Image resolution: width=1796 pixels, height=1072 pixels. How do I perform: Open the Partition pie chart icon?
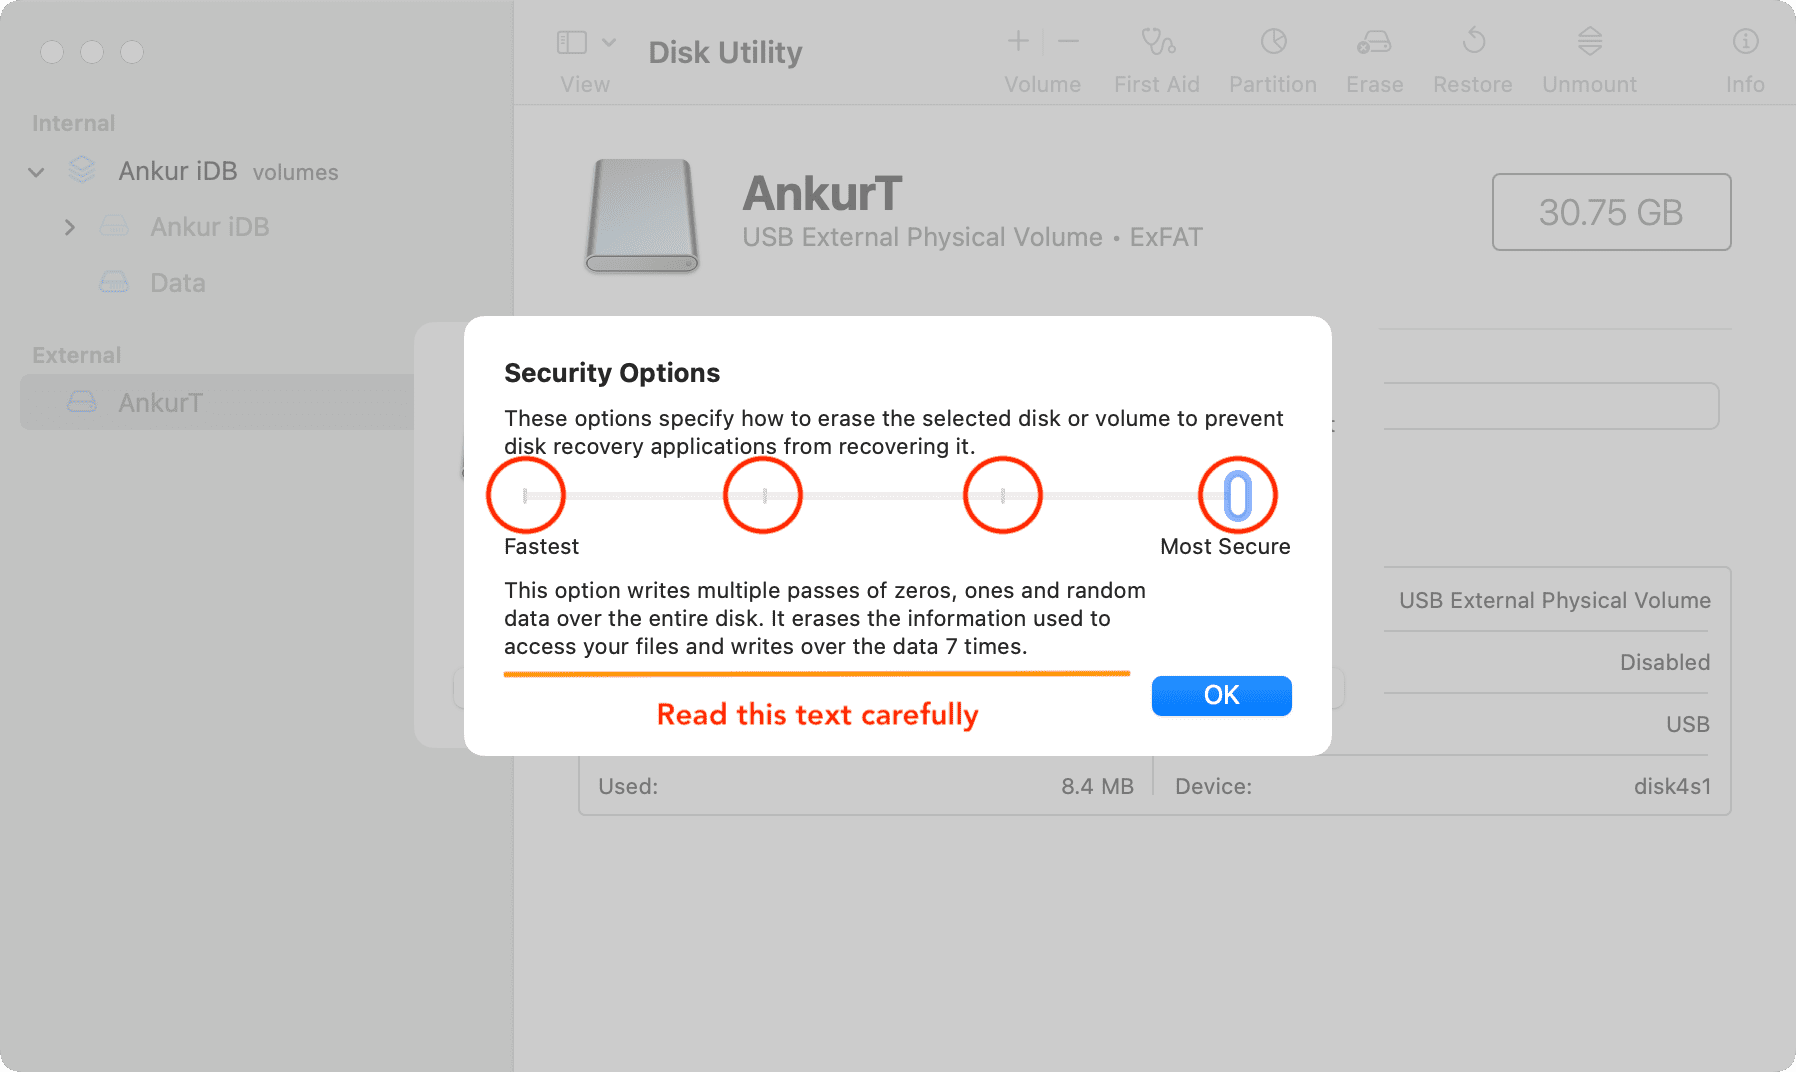coord(1273,42)
